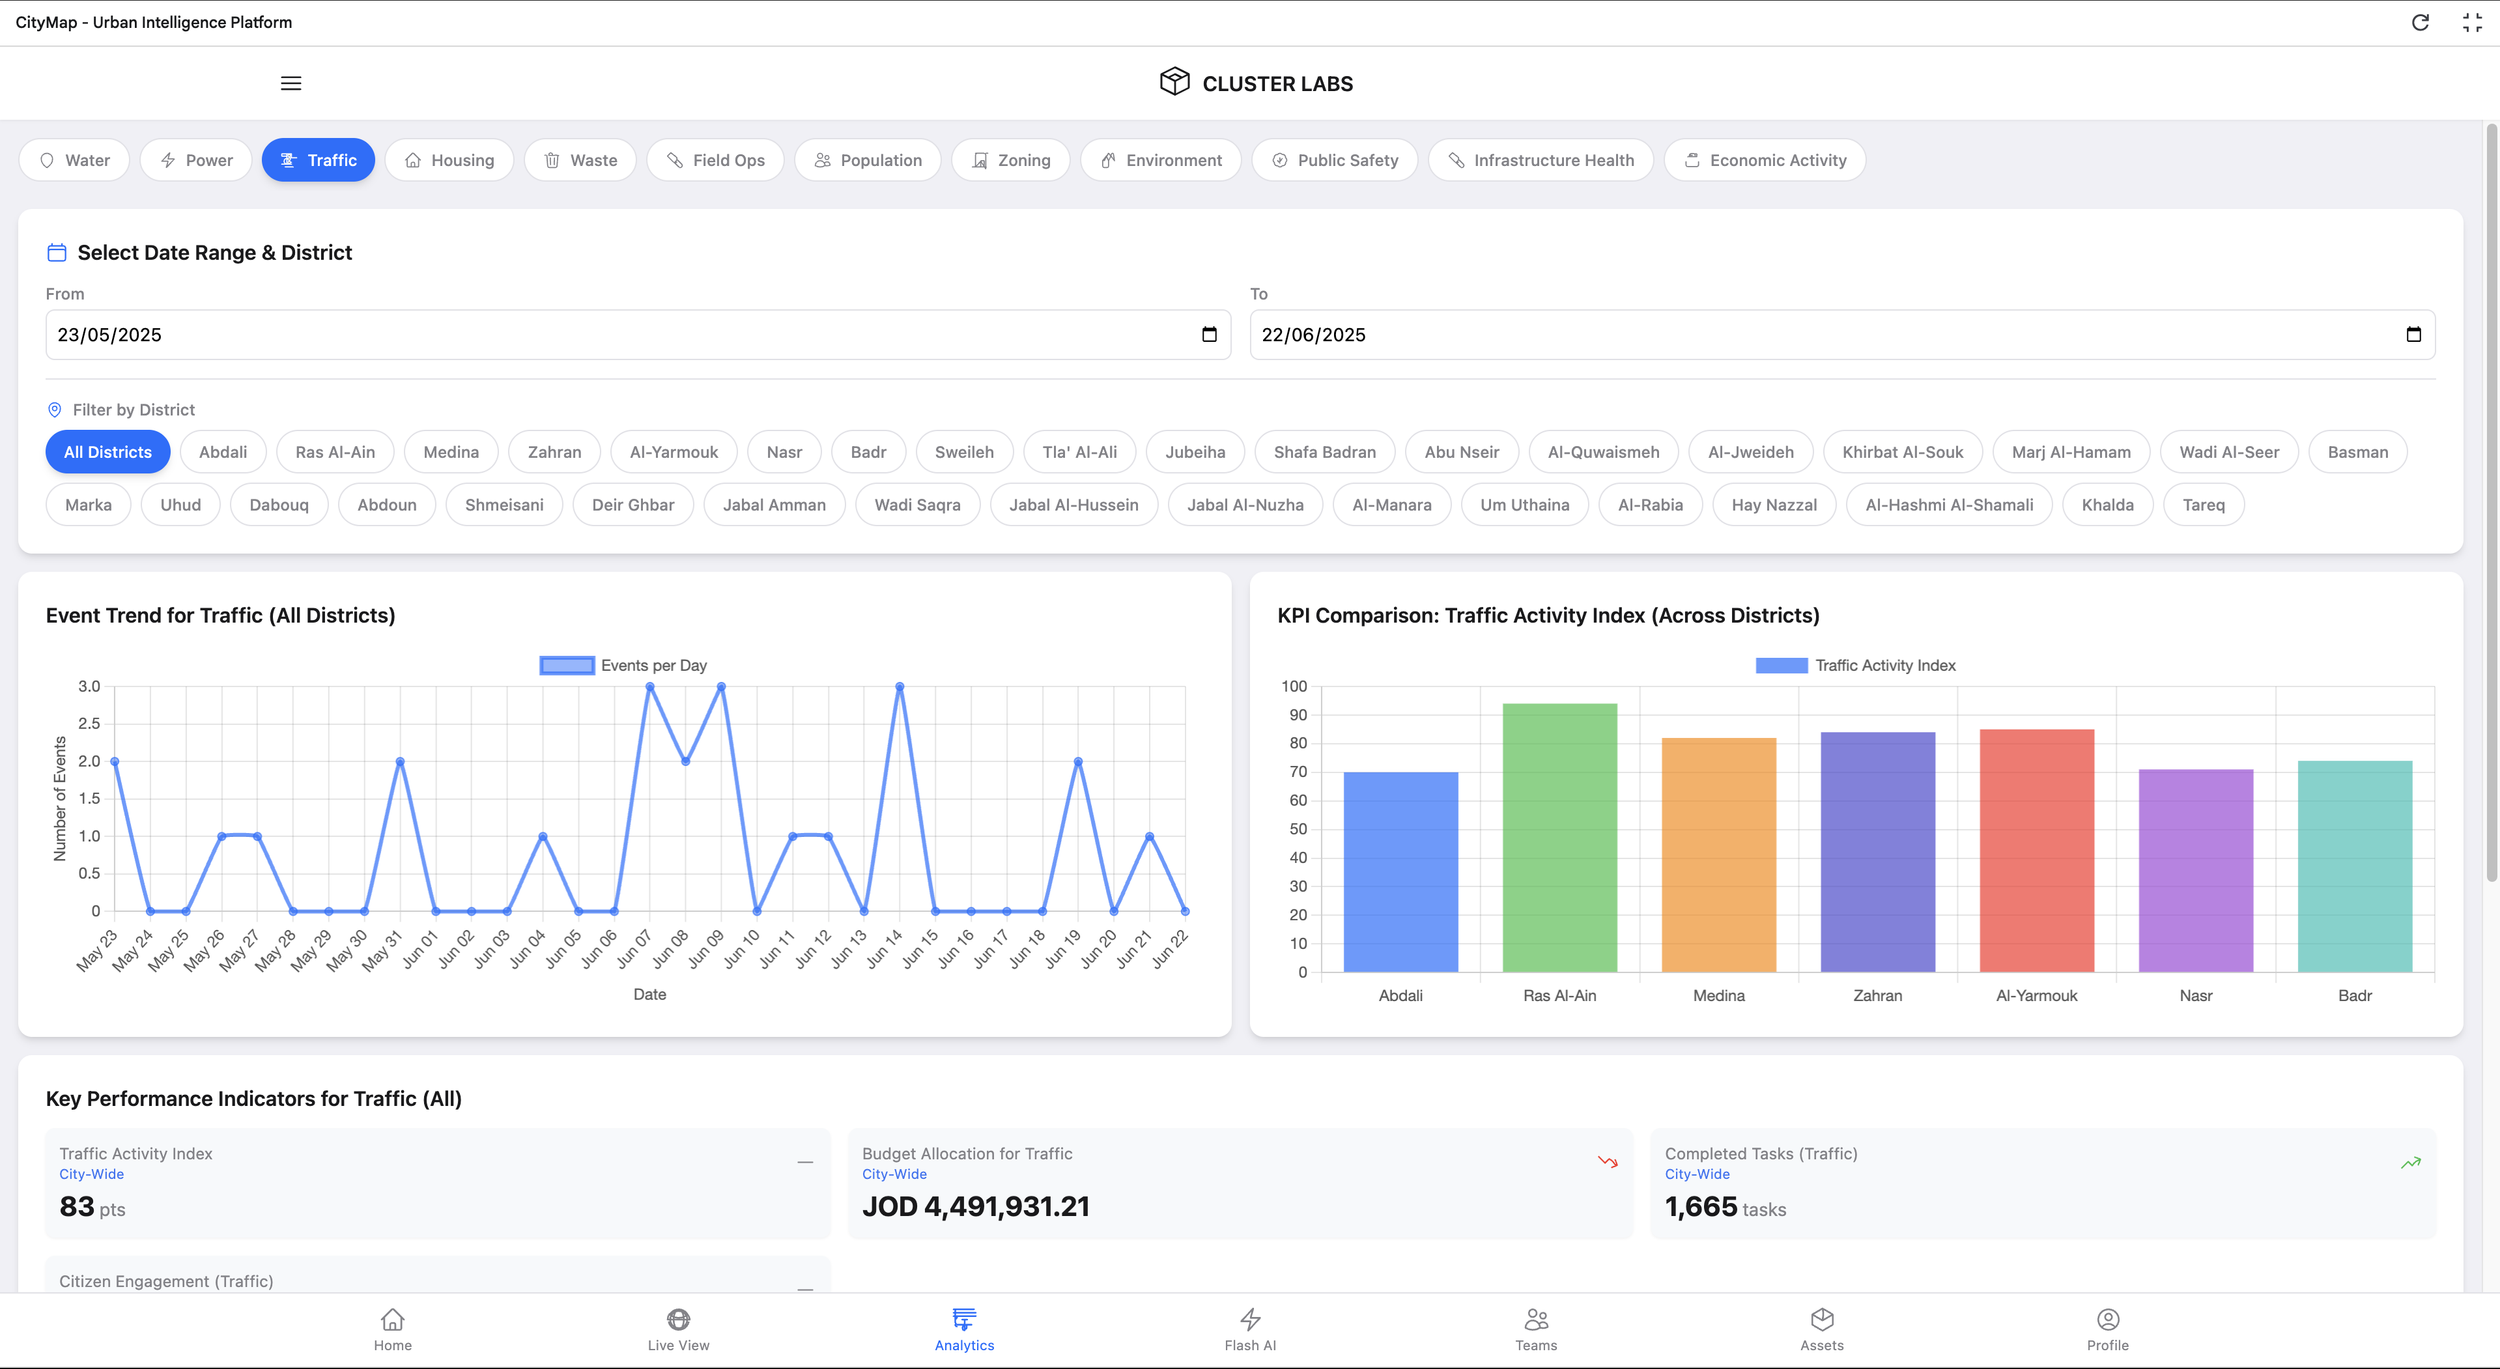
Task: Open the Teams icon
Action: click(x=1536, y=1319)
